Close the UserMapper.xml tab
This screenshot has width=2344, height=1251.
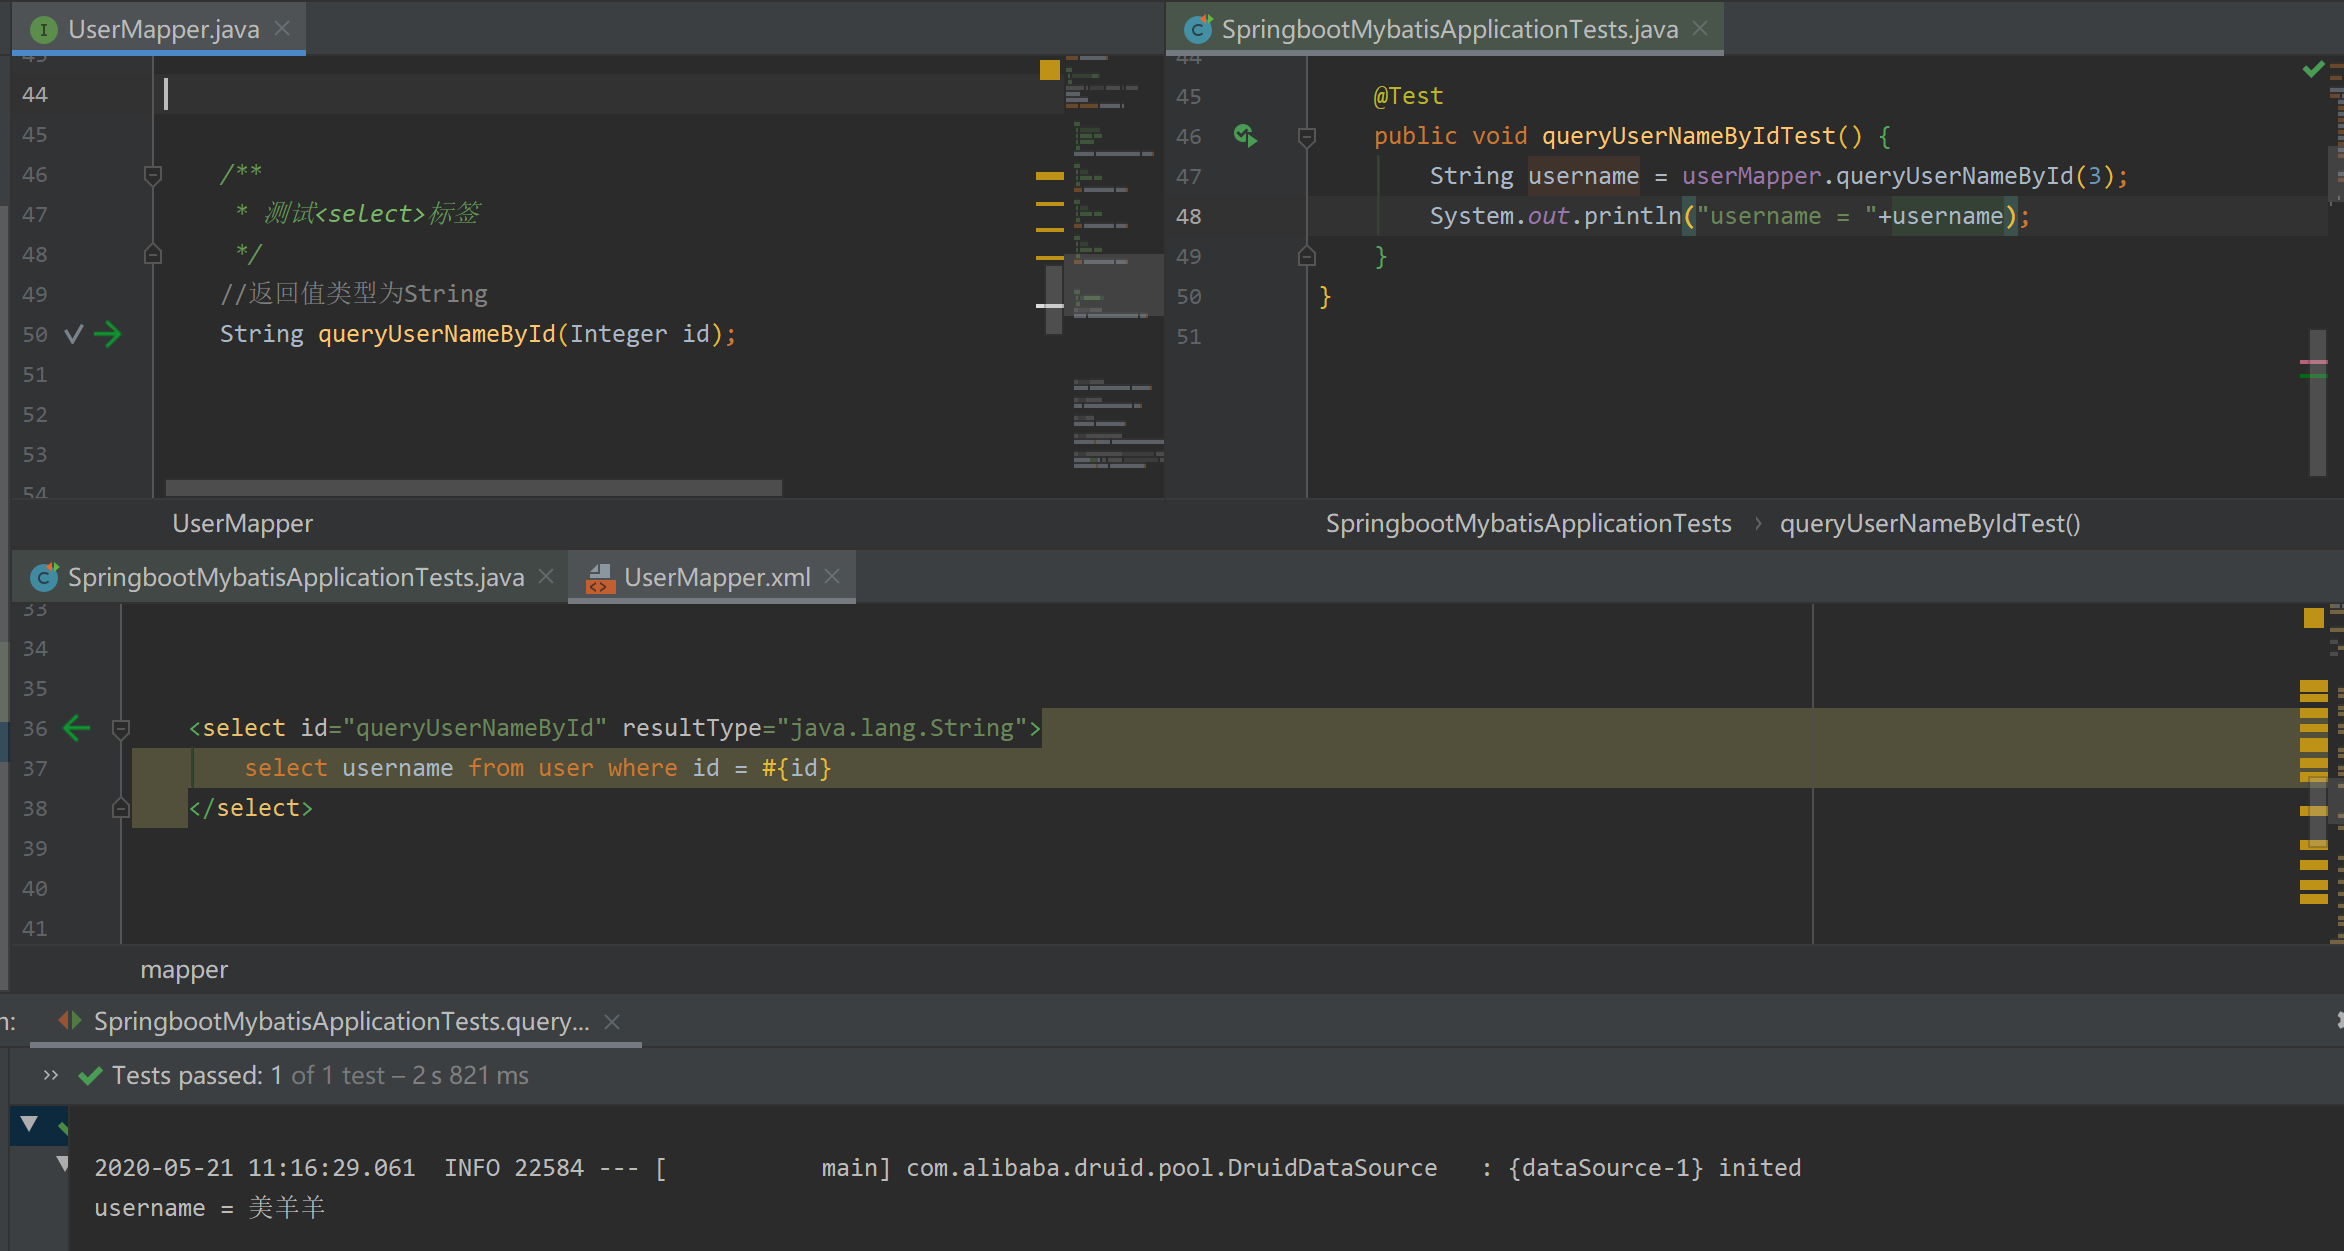832,576
